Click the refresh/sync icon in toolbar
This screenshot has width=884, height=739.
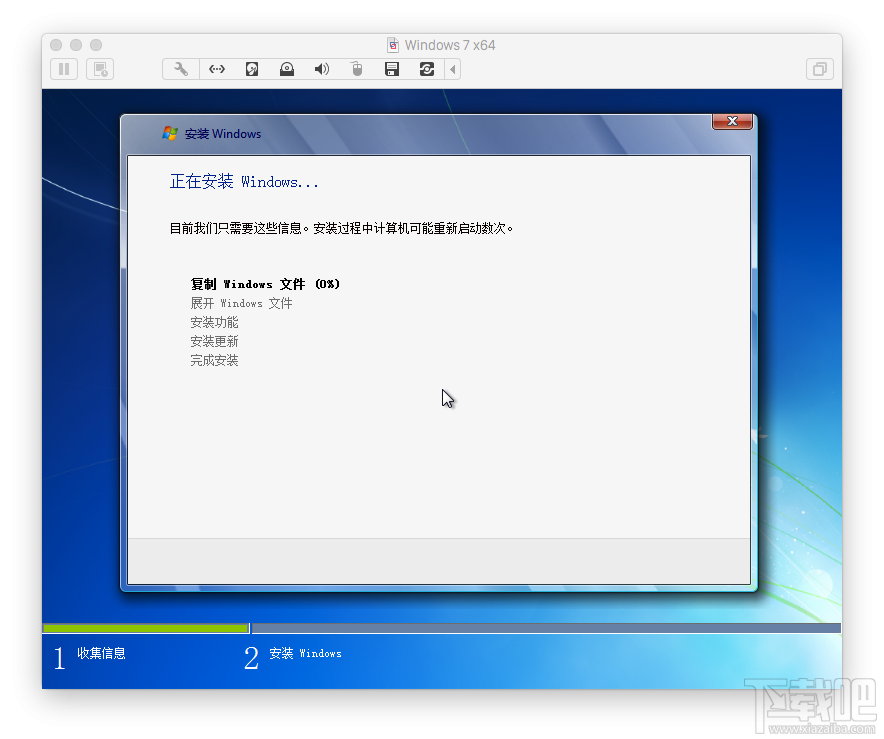pyautogui.click(x=427, y=69)
